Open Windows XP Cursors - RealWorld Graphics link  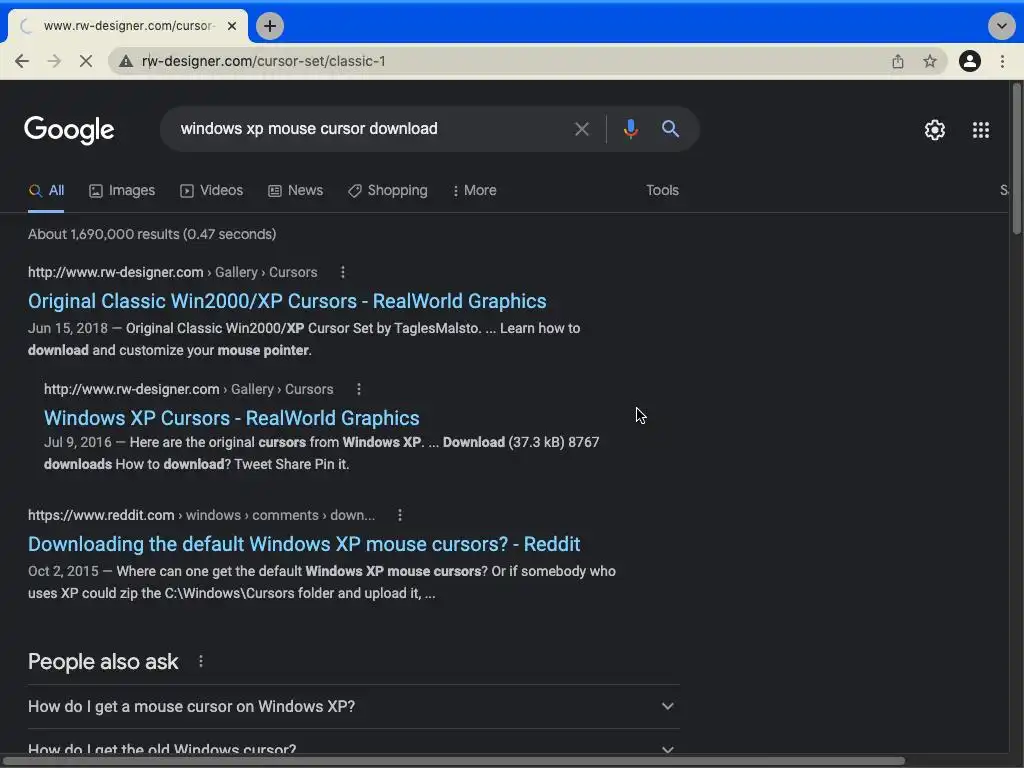pos(232,418)
